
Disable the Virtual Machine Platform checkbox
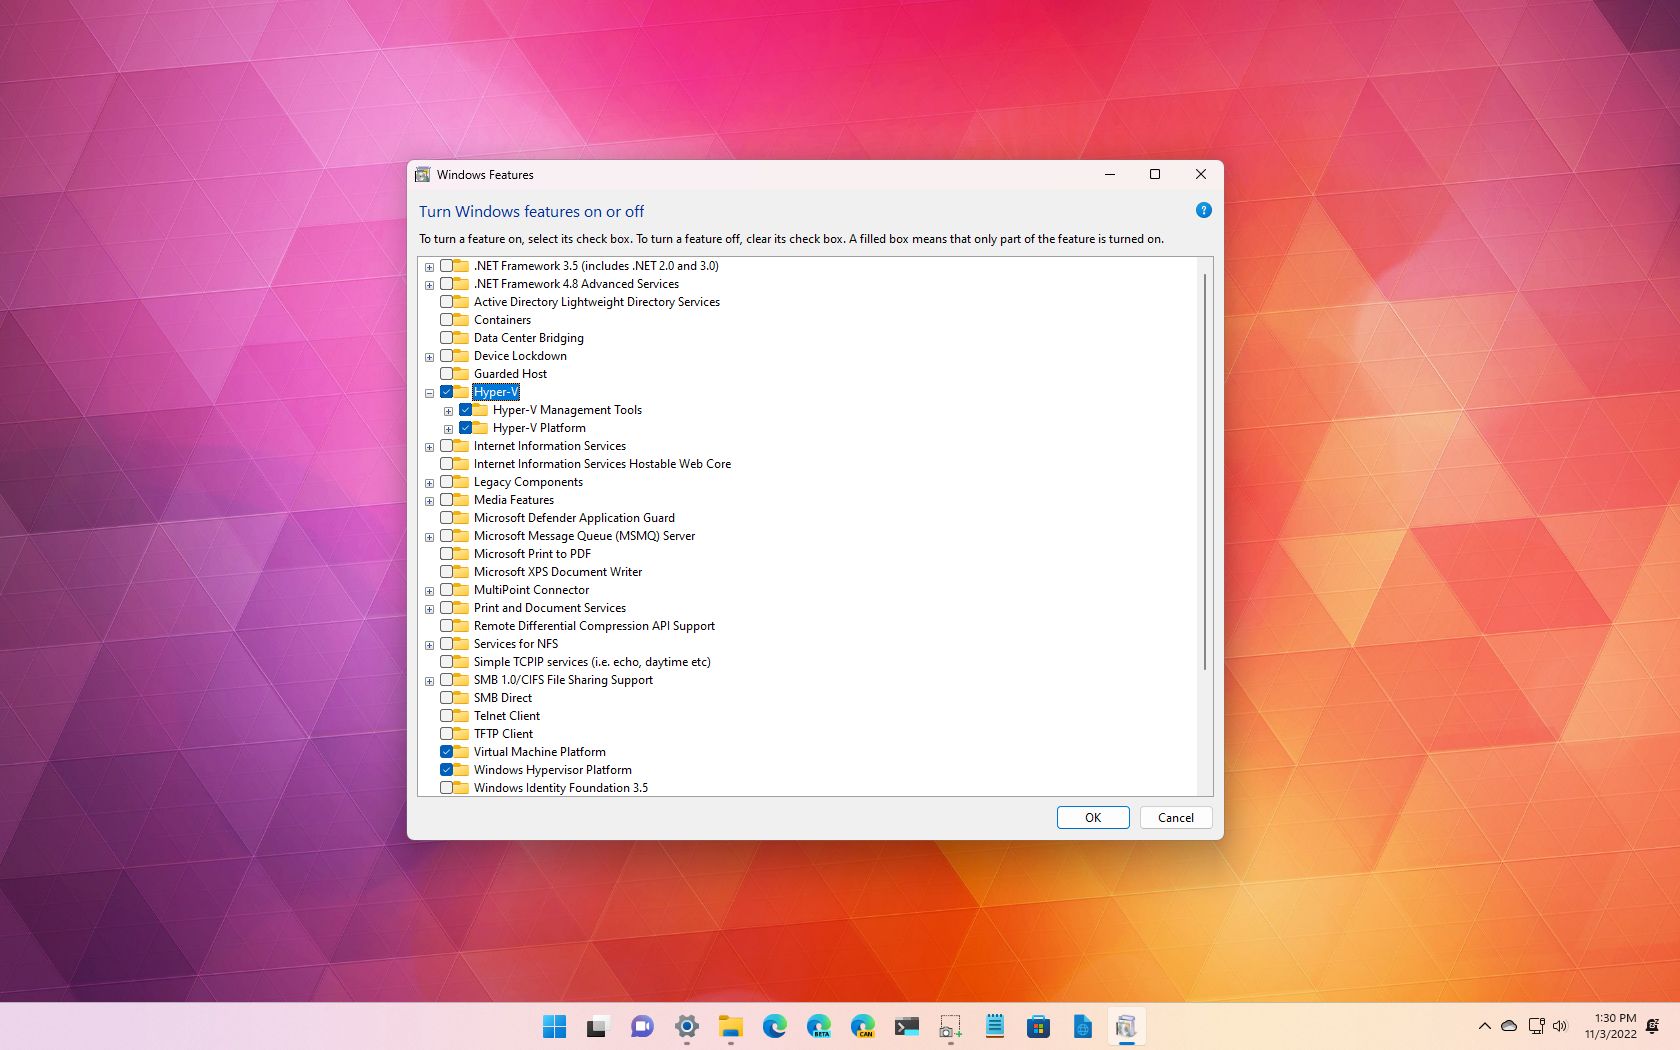[446, 751]
